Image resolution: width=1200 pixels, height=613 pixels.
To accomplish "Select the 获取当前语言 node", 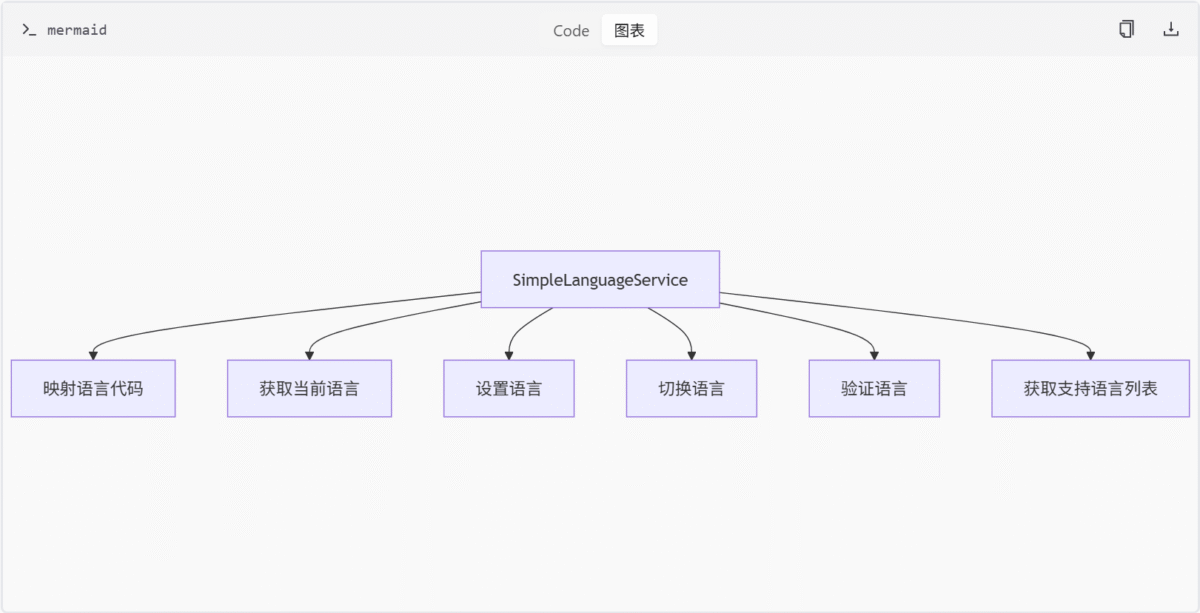I will [309, 389].
